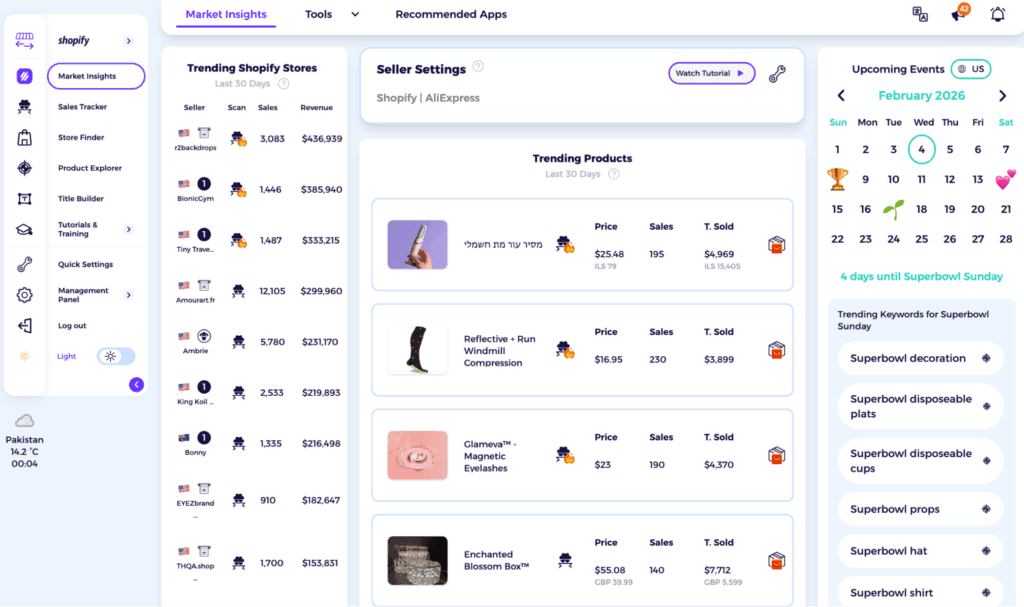Select the Product Explorer crosshair icon
This screenshot has height=607, width=1024.
click(x=24, y=168)
